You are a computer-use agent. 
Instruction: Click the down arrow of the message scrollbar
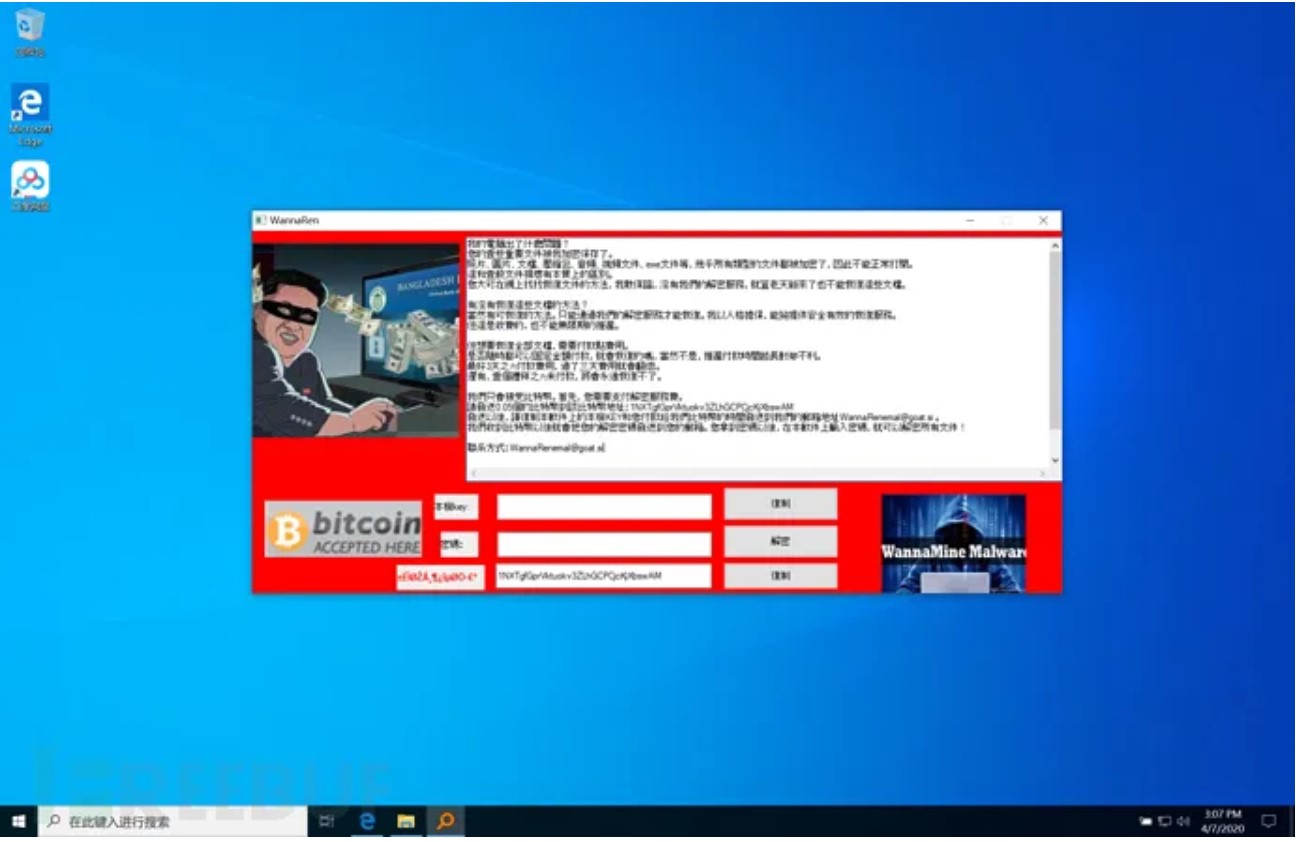point(1054,461)
